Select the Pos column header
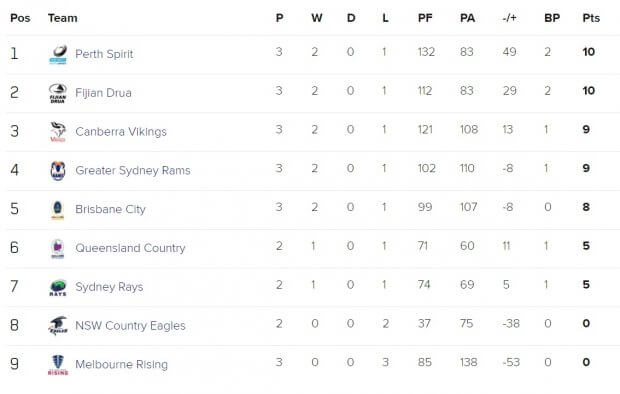 click(20, 18)
